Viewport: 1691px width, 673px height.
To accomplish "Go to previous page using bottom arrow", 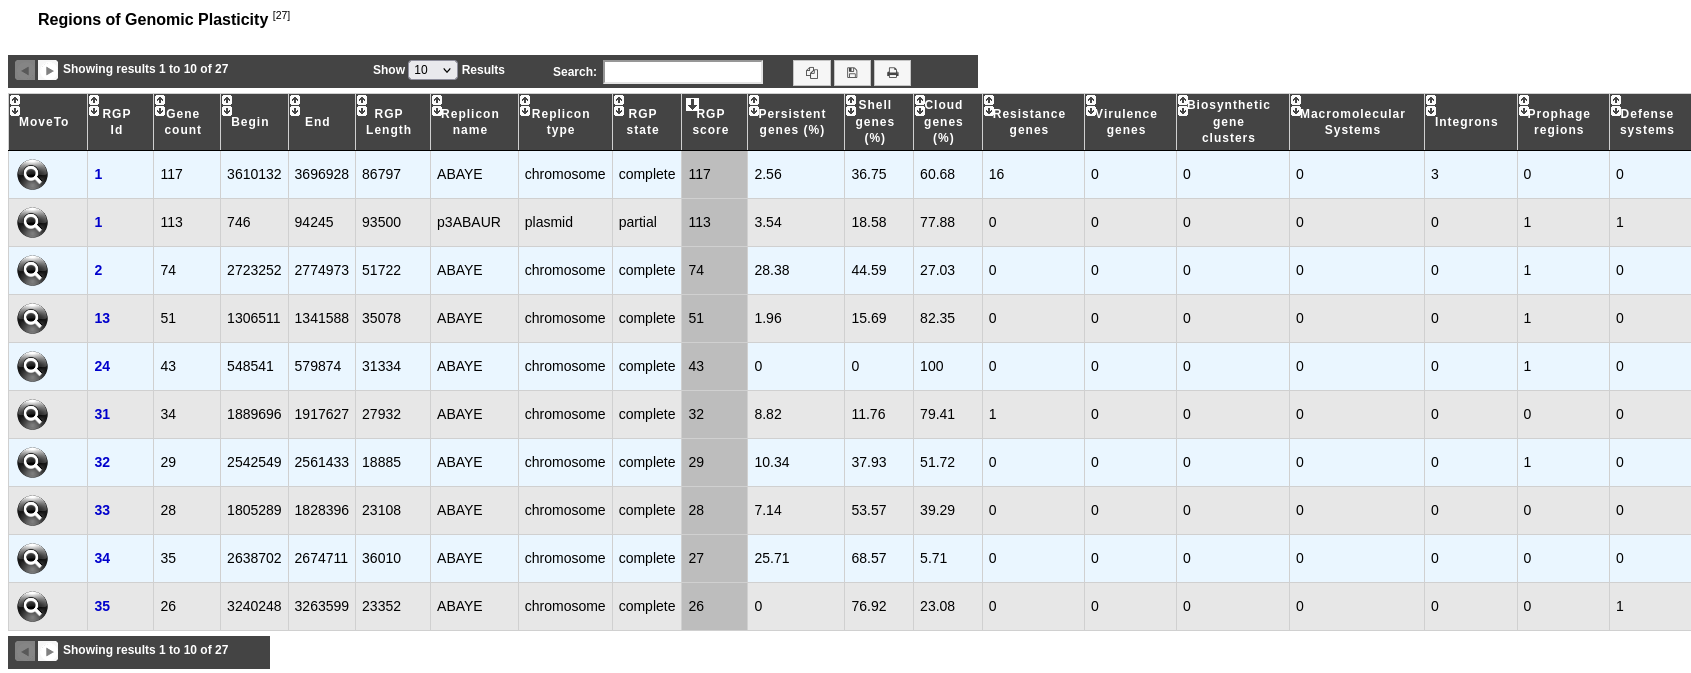I will point(25,651).
